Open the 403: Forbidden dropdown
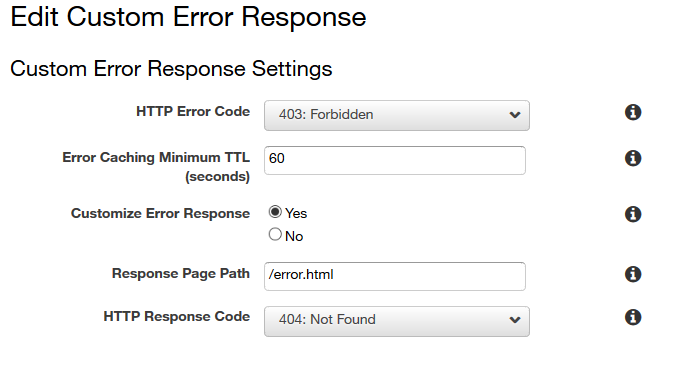 coord(397,115)
